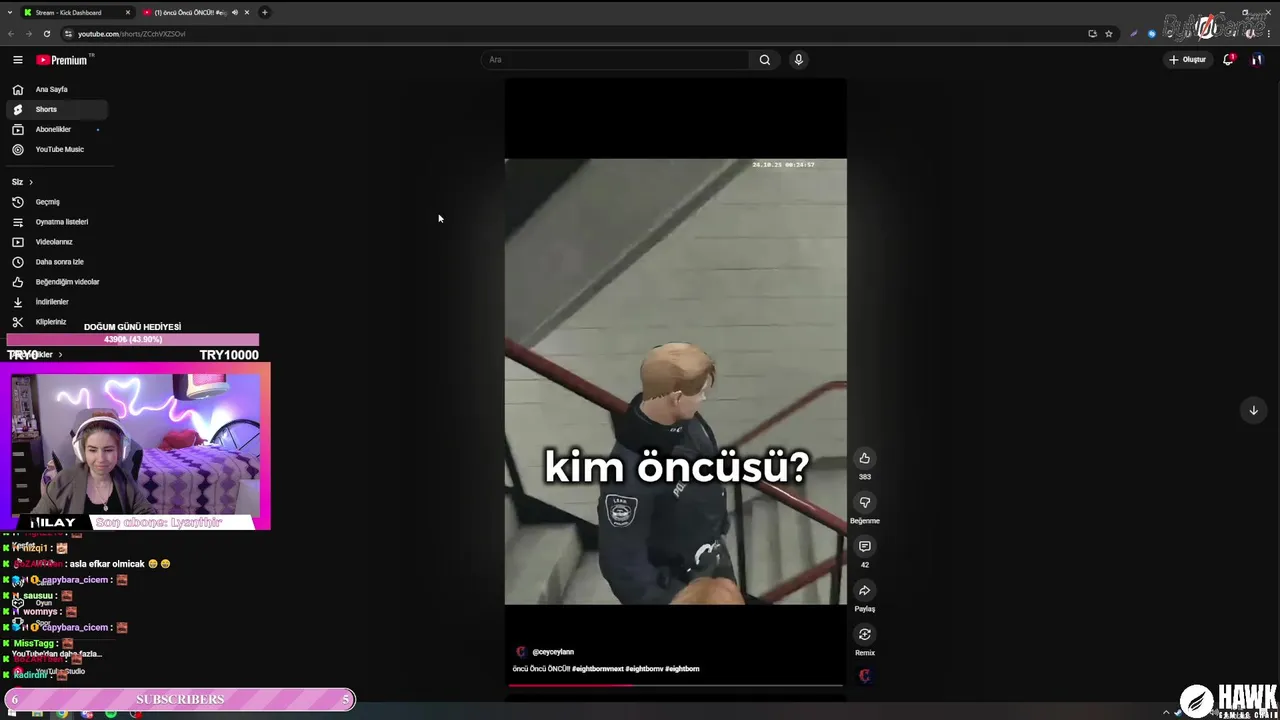Open YouTube Music from sidebar
The height and width of the screenshot is (720, 1280).
click(56, 149)
